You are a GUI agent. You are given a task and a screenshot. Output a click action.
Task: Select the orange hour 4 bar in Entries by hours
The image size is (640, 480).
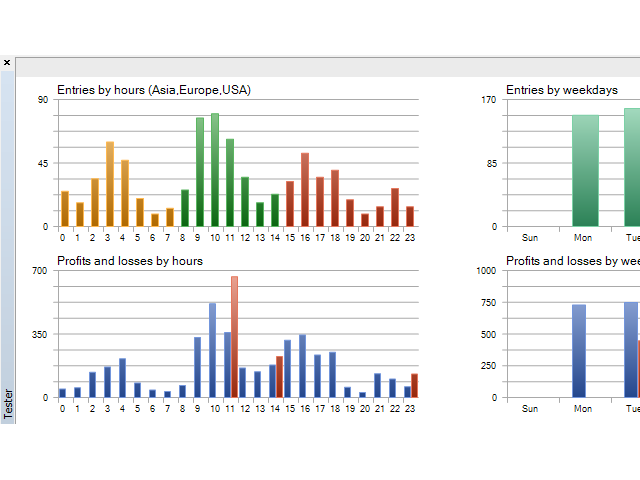125,193
